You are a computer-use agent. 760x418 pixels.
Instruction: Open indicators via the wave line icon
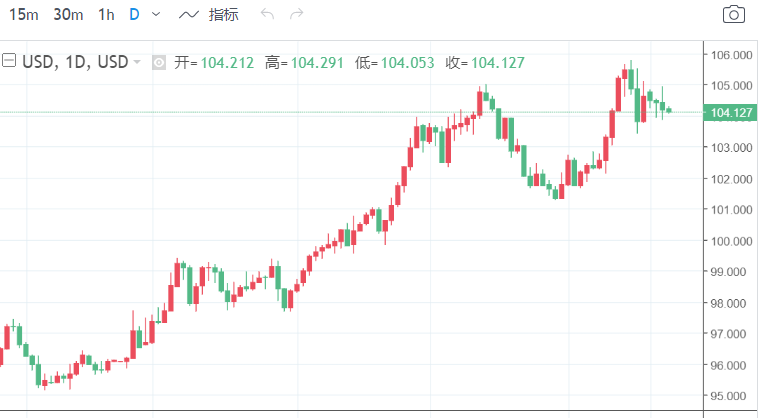189,15
